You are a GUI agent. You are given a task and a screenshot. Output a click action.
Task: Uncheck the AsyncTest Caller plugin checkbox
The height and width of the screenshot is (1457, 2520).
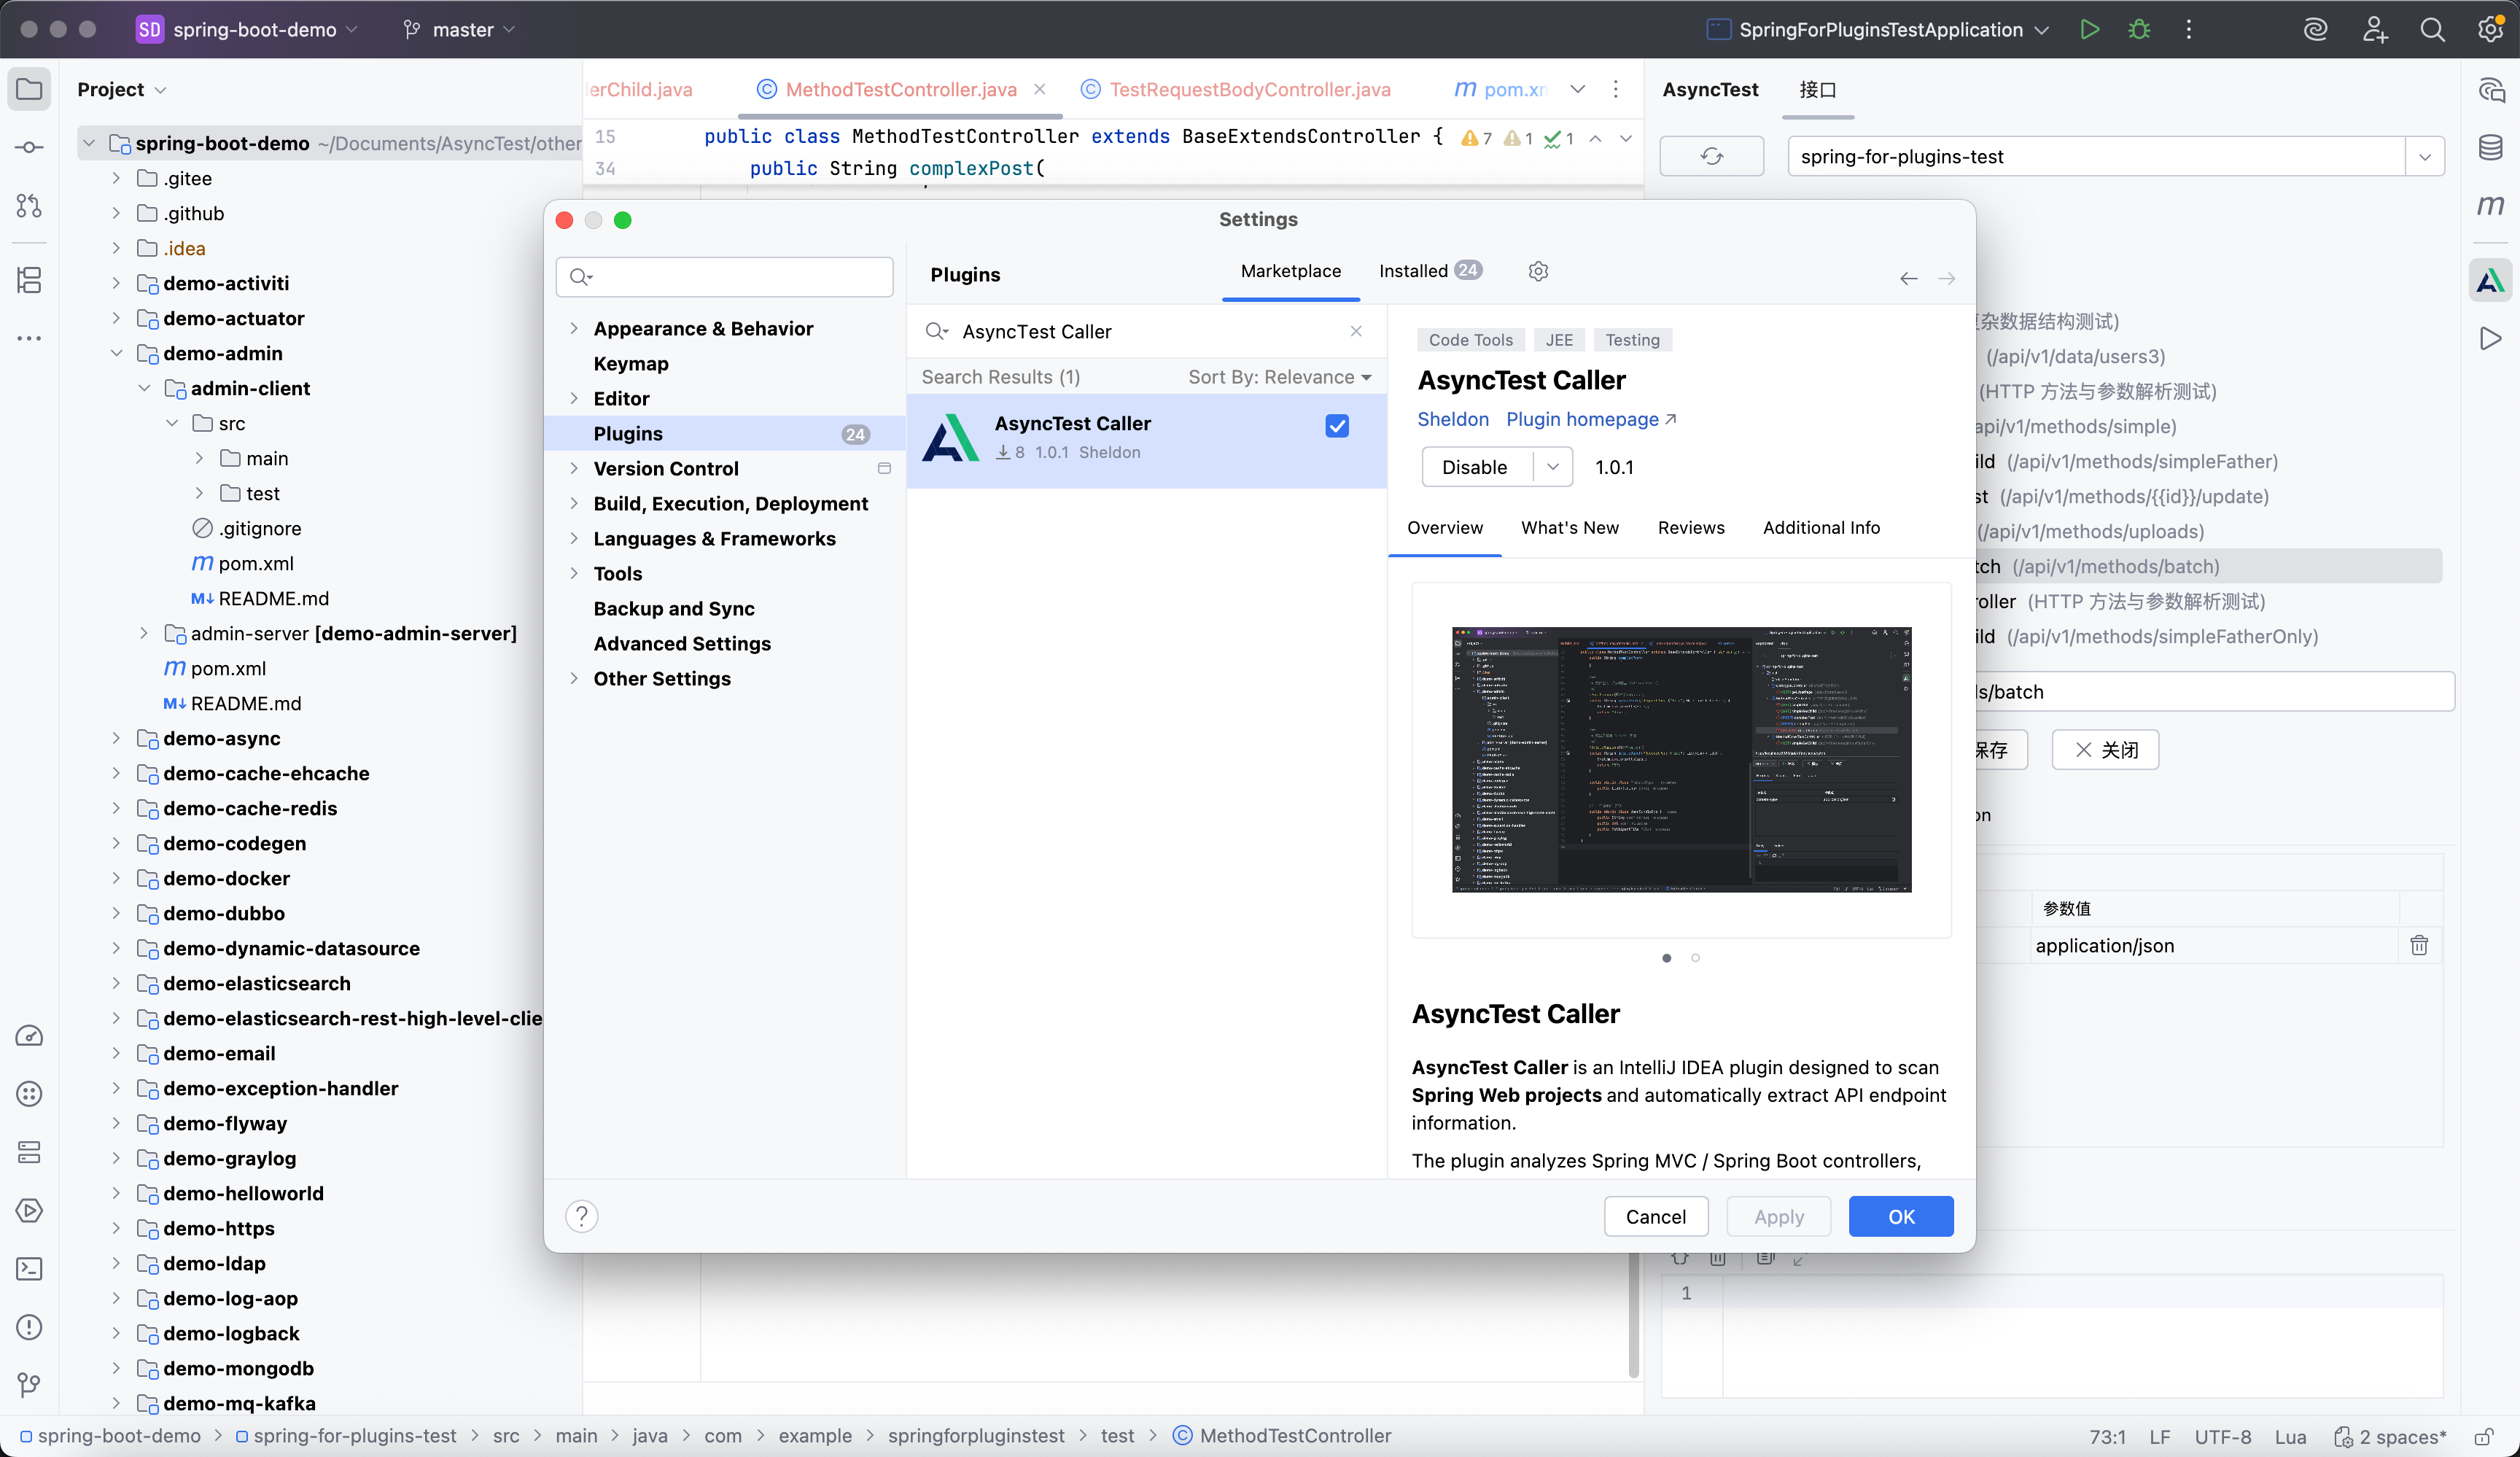click(x=1336, y=426)
